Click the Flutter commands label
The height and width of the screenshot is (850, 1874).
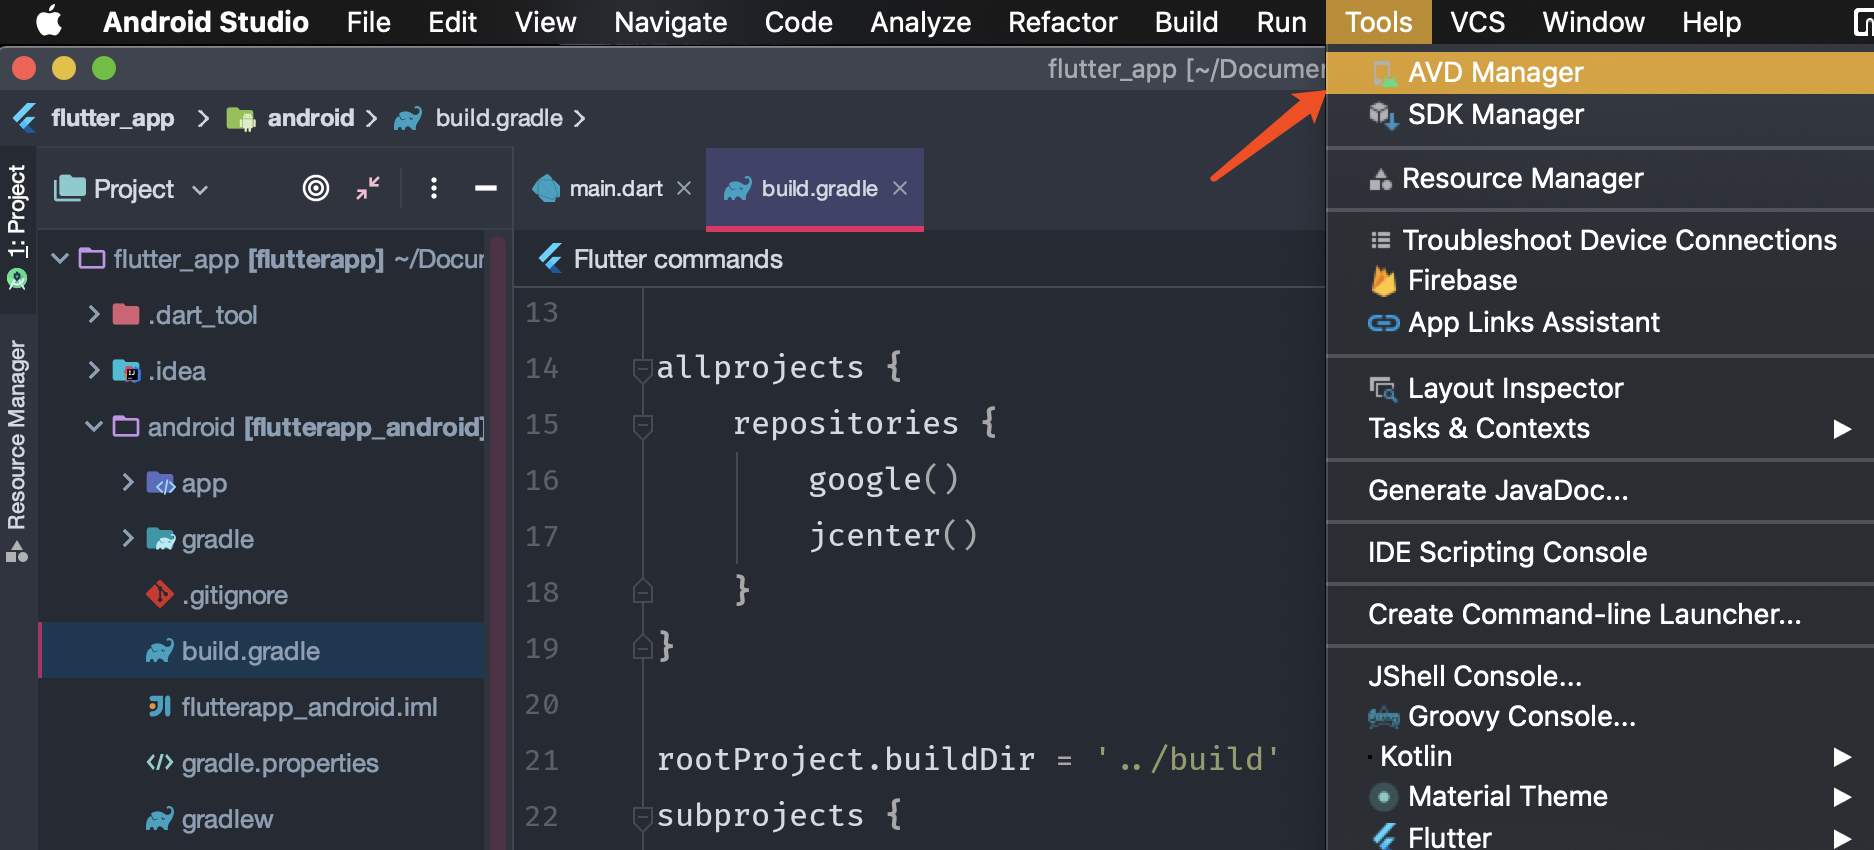[678, 259]
